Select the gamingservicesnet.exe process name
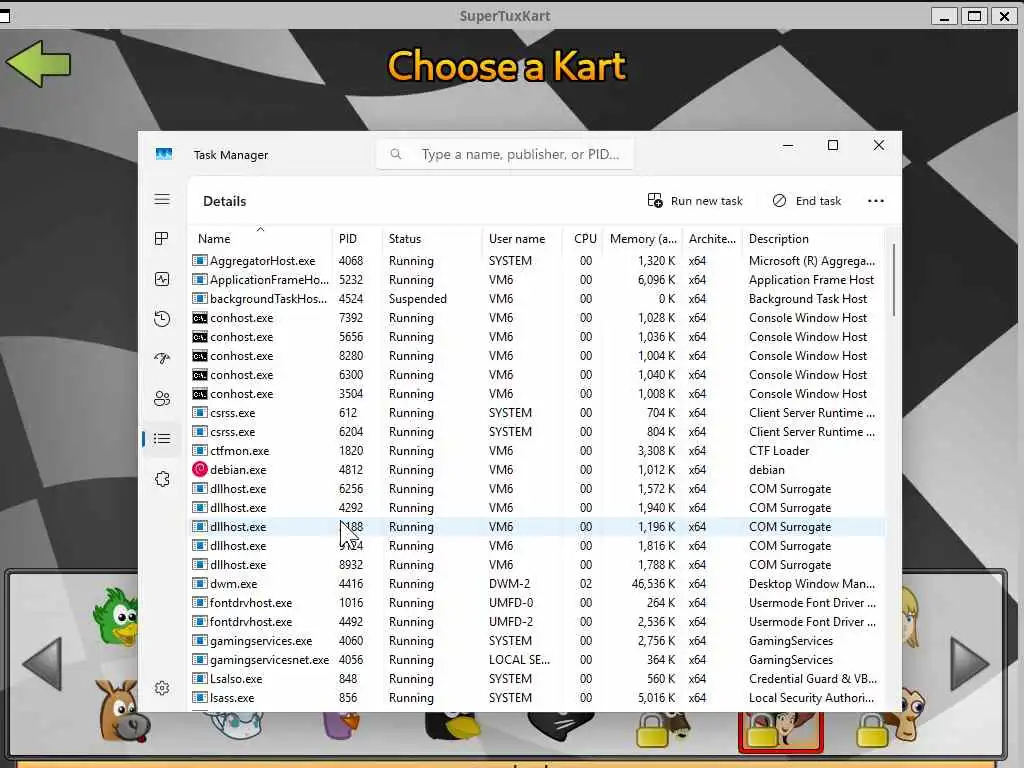The width and height of the screenshot is (1024, 768). [269, 660]
